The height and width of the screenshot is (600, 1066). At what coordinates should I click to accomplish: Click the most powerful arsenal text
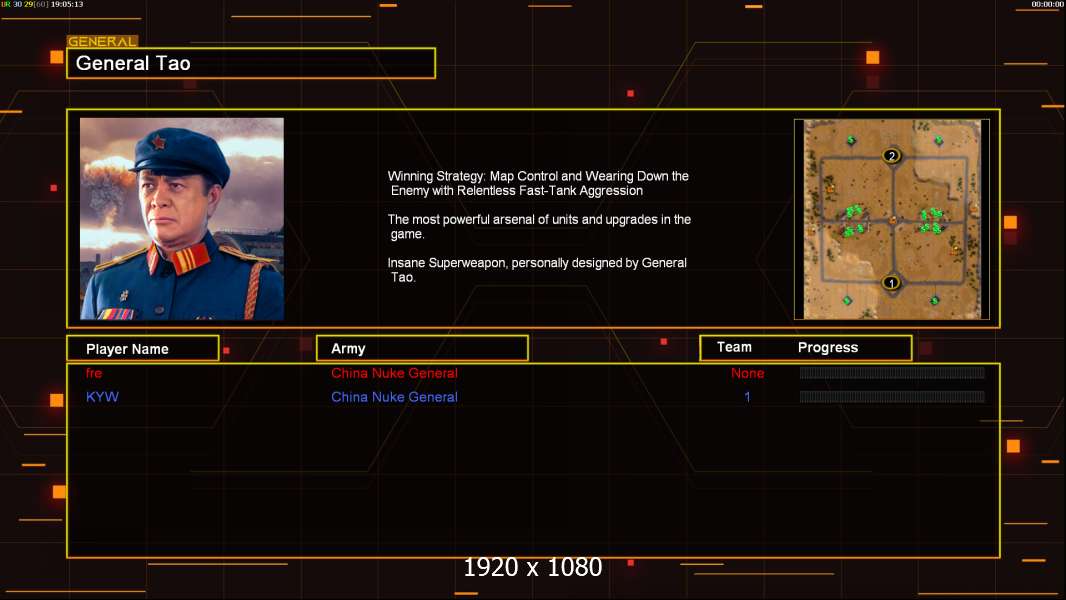click(539, 226)
